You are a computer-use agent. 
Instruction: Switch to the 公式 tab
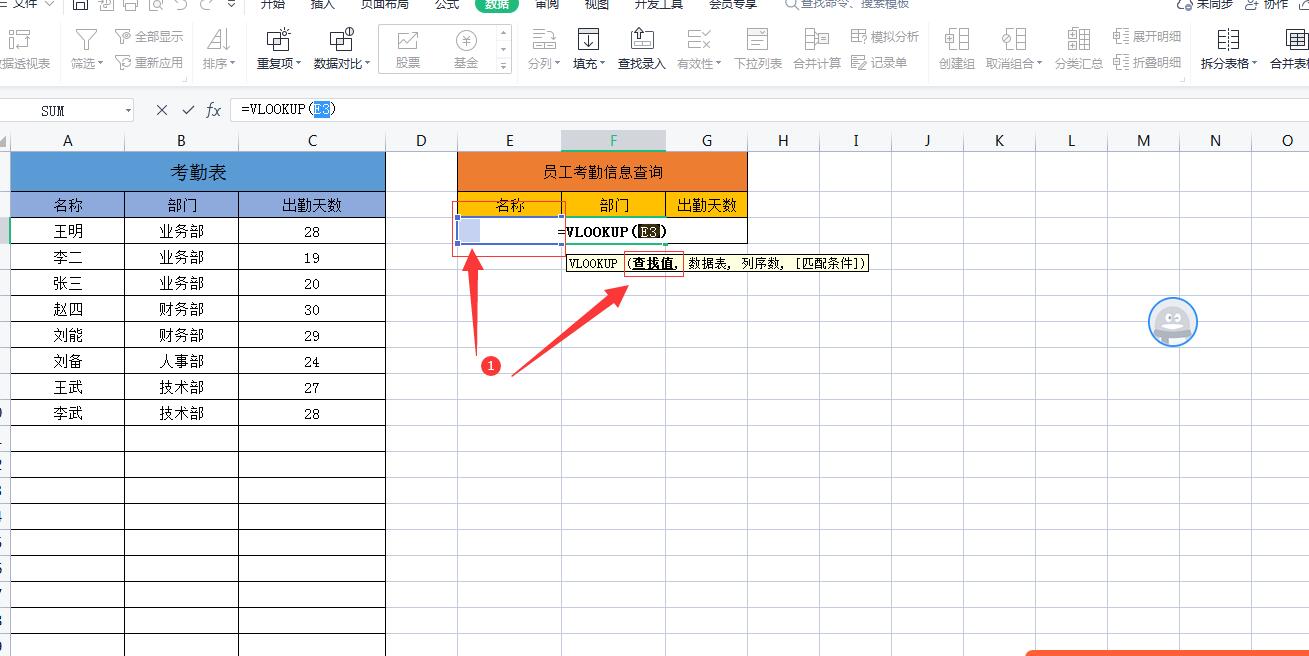point(447,5)
